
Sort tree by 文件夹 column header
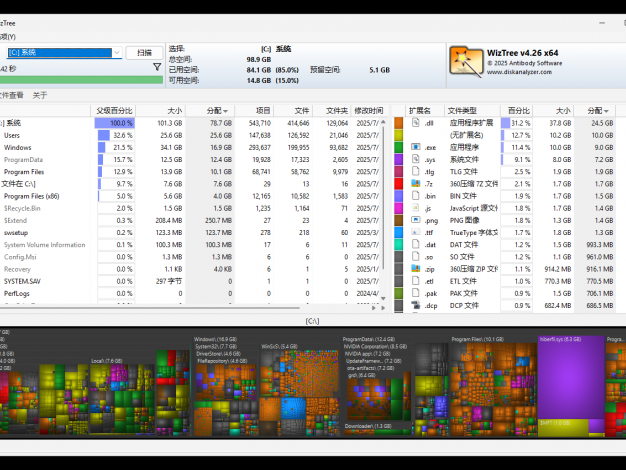point(332,111)
